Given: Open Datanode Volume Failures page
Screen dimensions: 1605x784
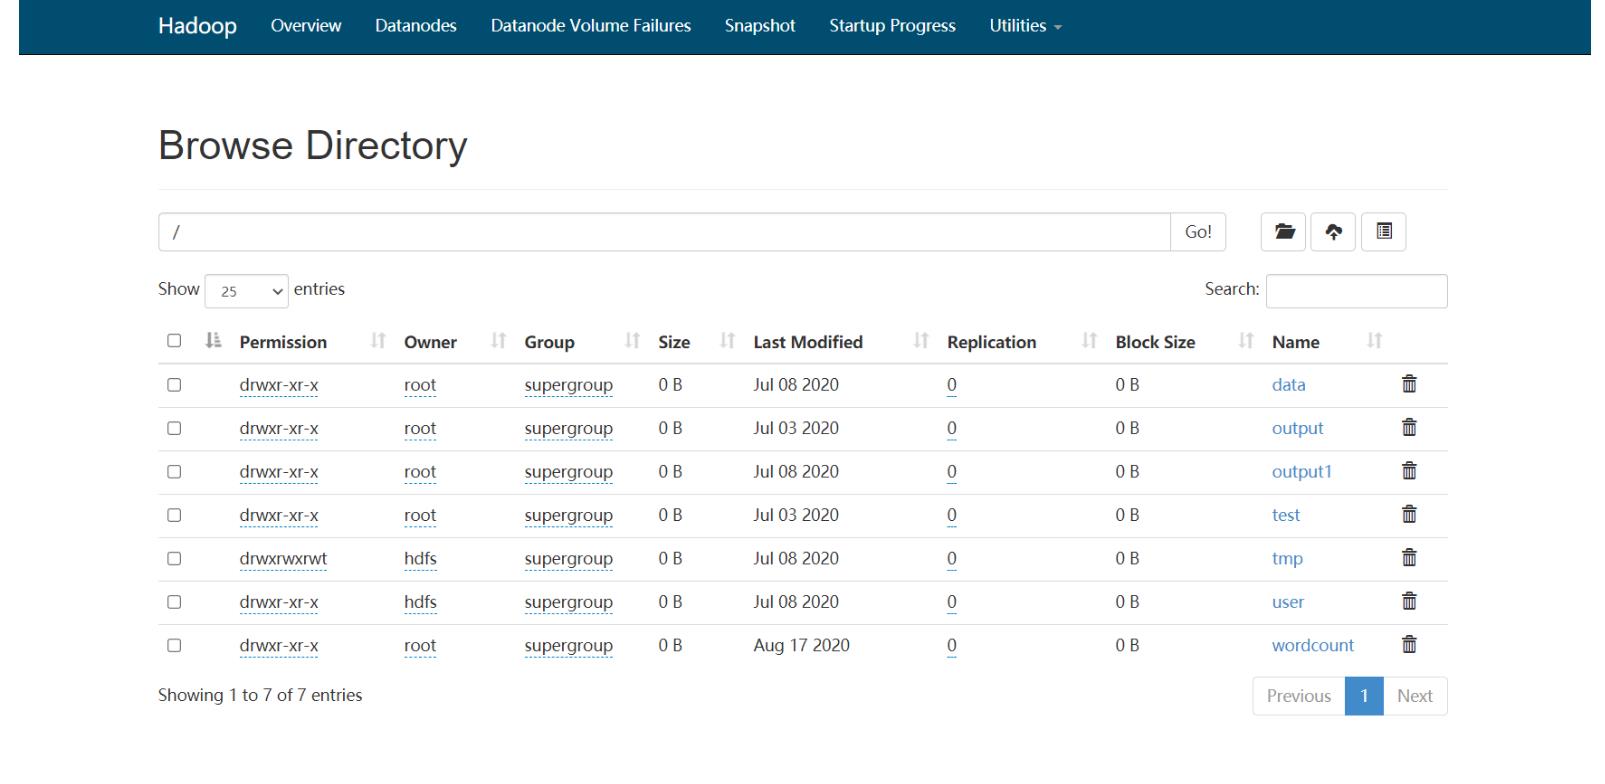Looking at the screenshot, I should coord(591,26).
